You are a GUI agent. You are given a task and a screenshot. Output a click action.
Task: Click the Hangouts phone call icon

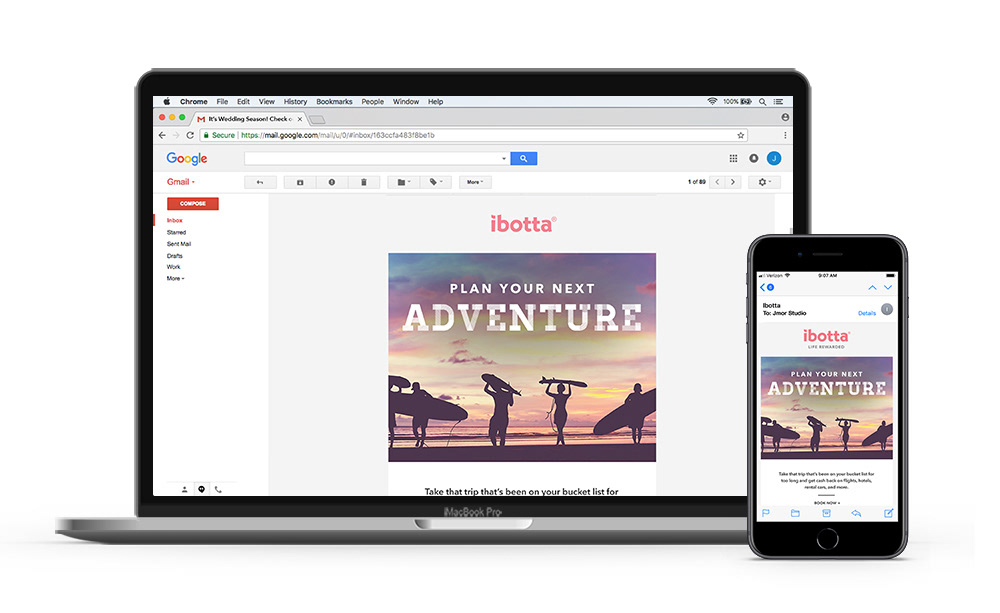tap(218, 489)
